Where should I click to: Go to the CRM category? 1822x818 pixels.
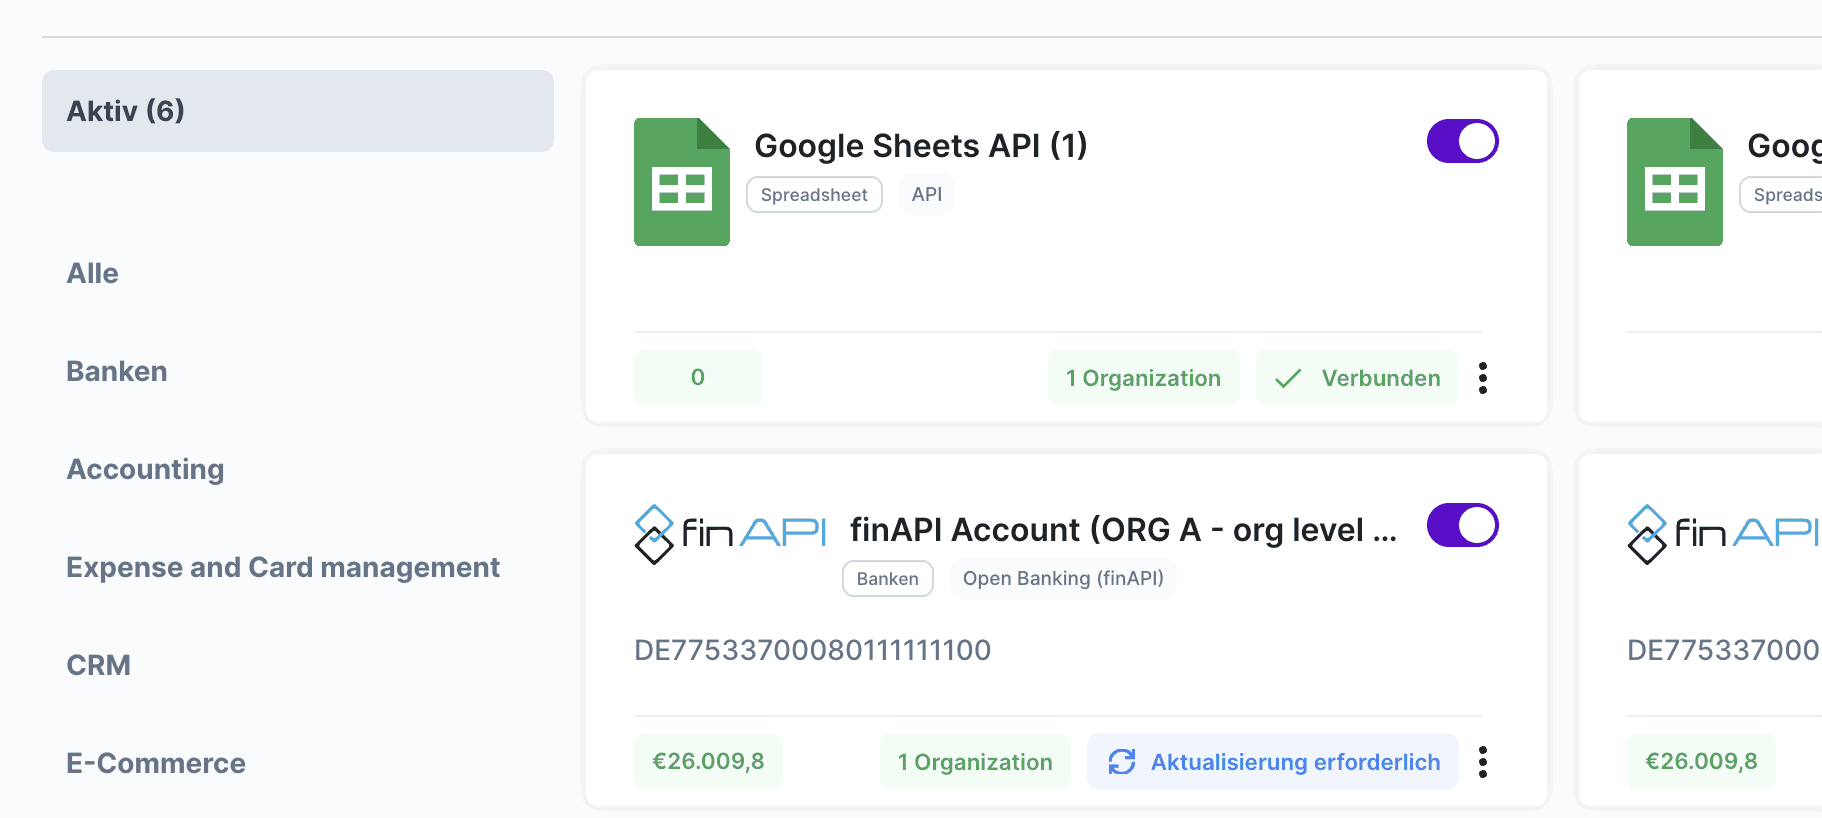(x=99, y=666)
